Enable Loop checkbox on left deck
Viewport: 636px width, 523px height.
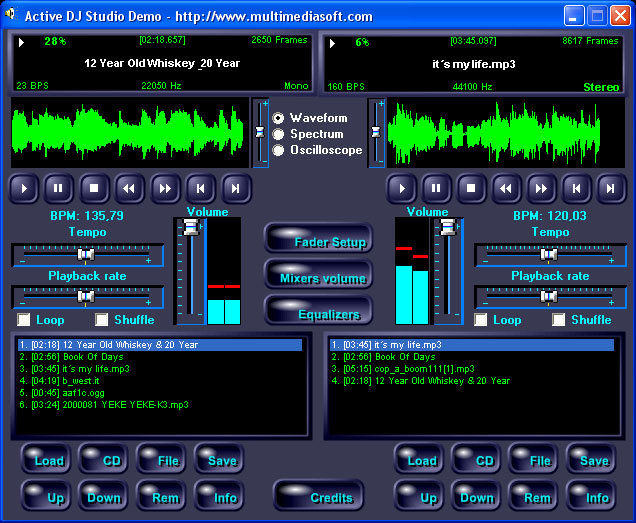pos(24,320)
